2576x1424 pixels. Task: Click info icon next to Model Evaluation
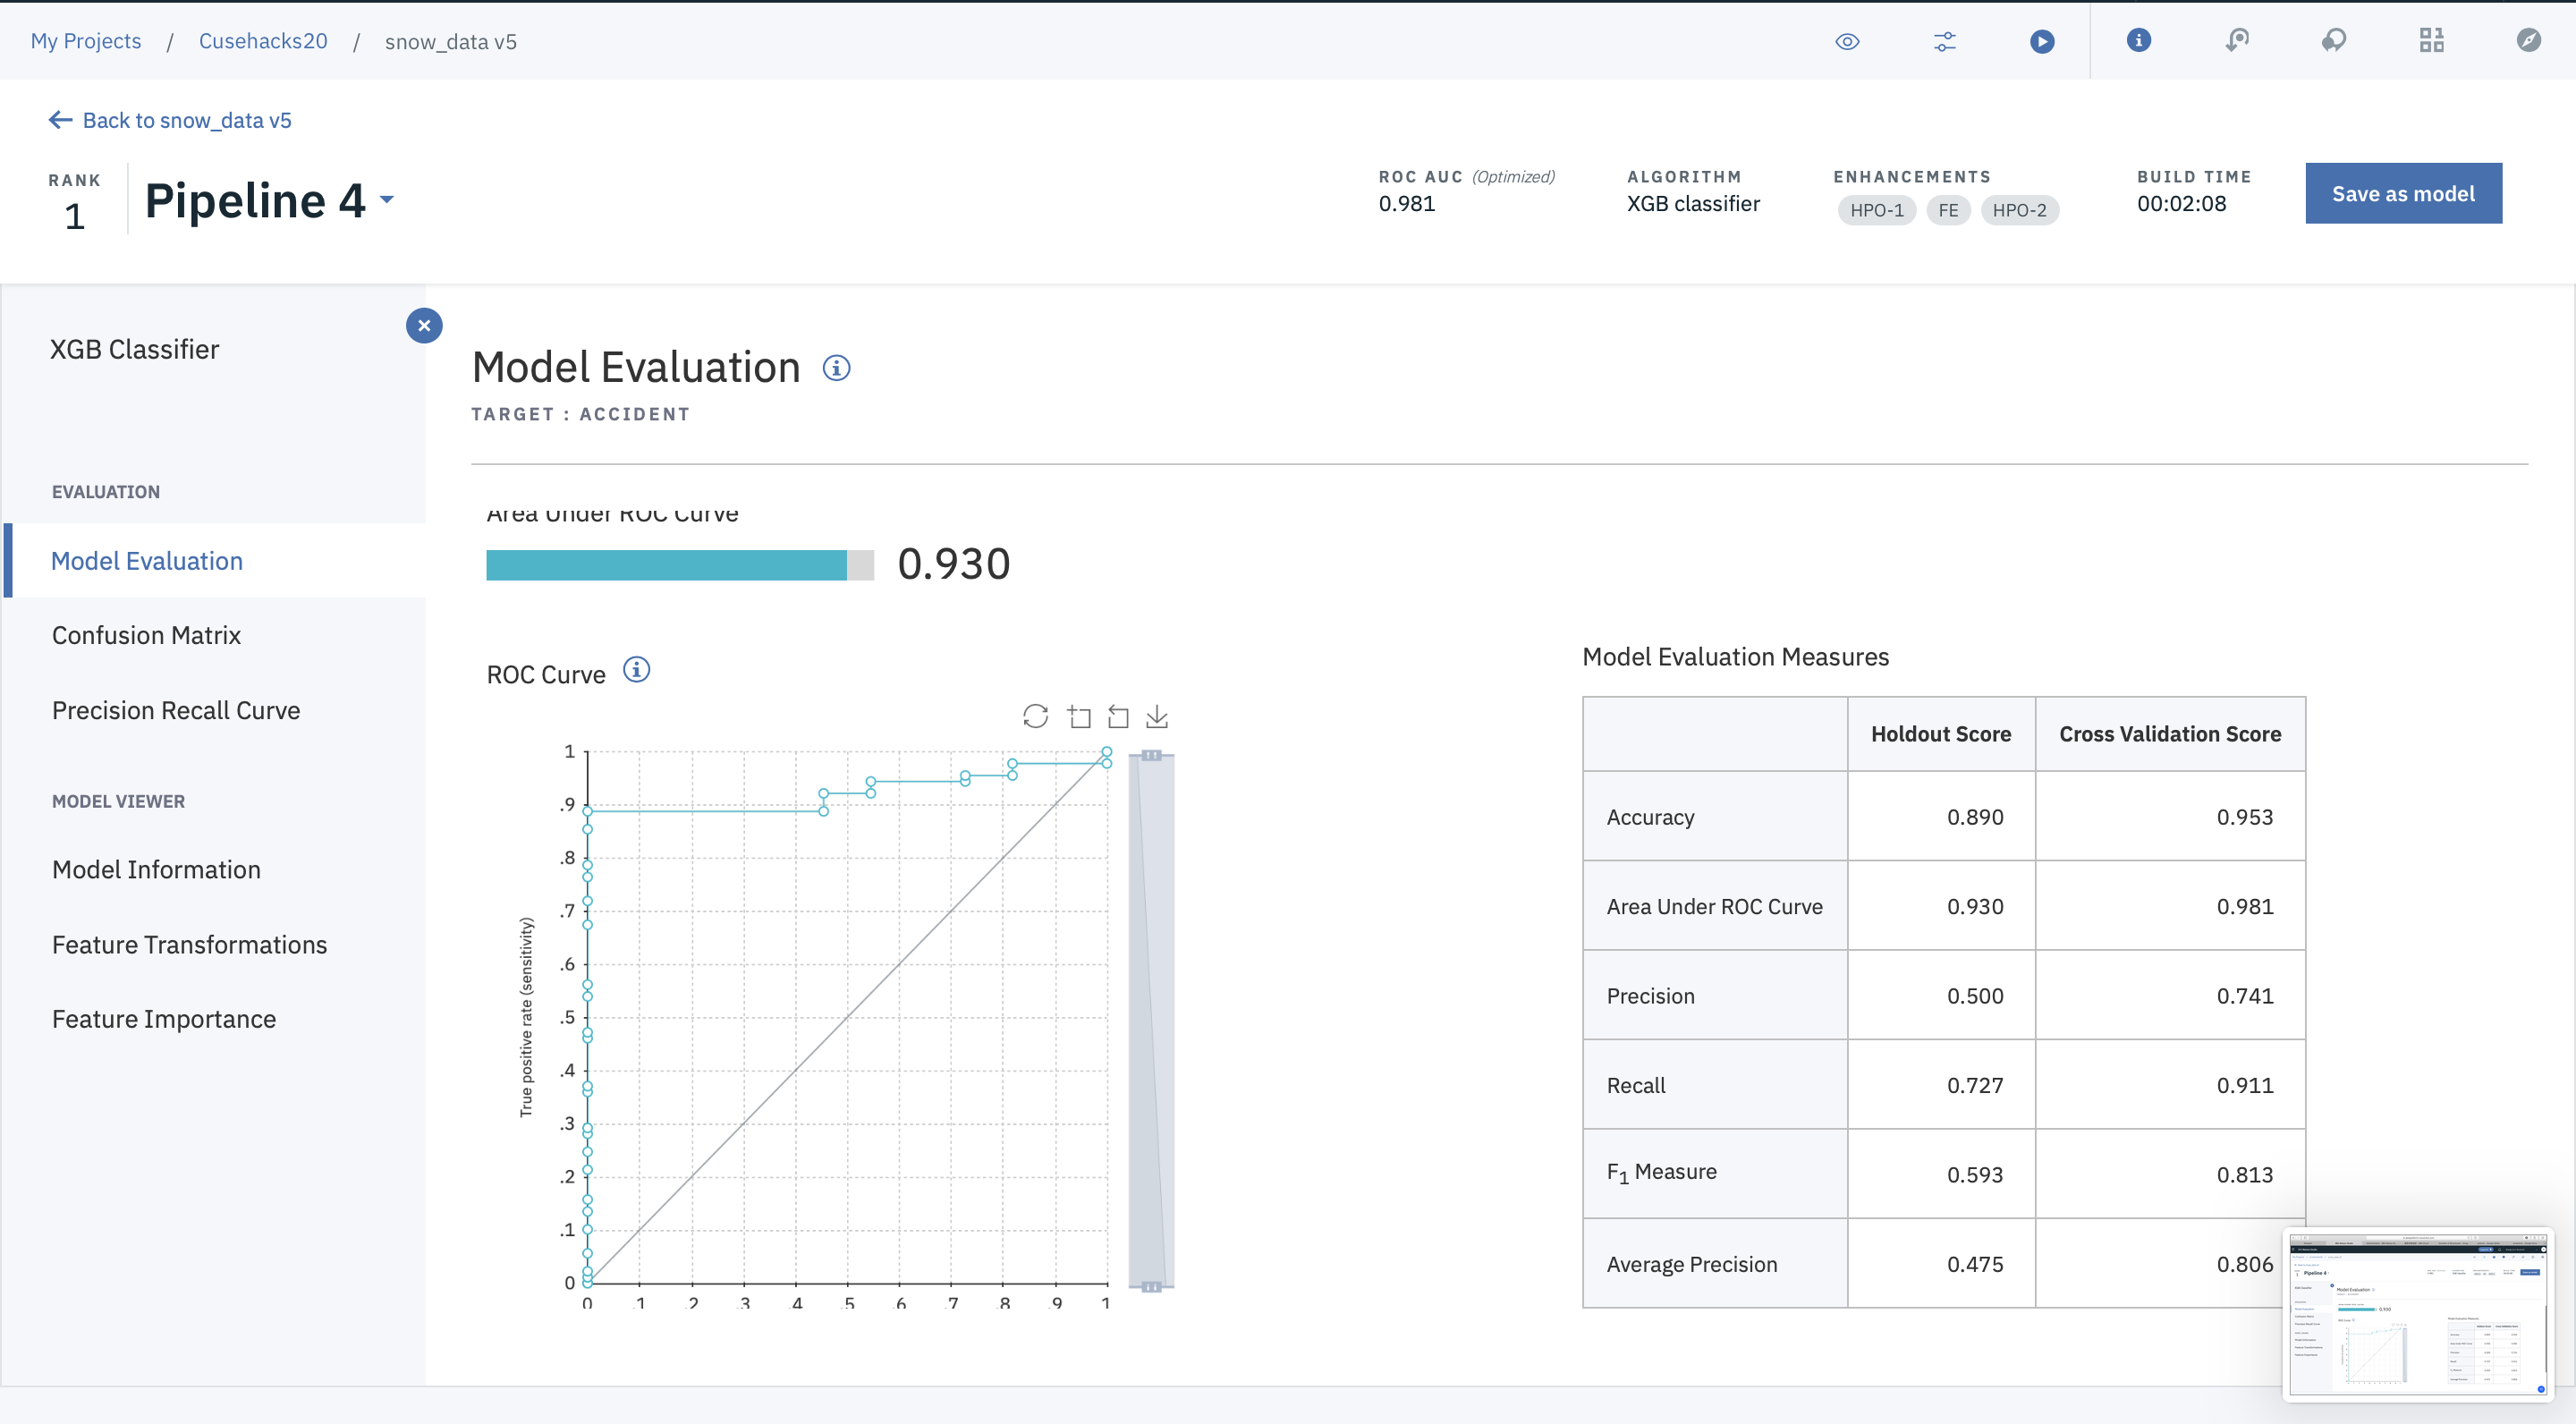coord(836,368)
